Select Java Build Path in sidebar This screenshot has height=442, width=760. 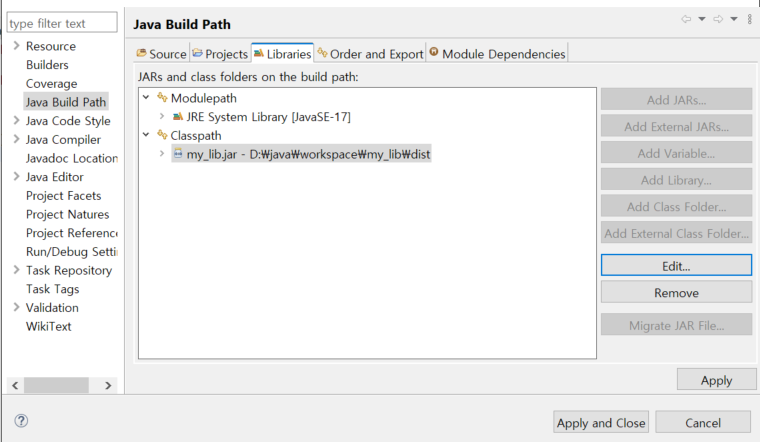(66, 102)
